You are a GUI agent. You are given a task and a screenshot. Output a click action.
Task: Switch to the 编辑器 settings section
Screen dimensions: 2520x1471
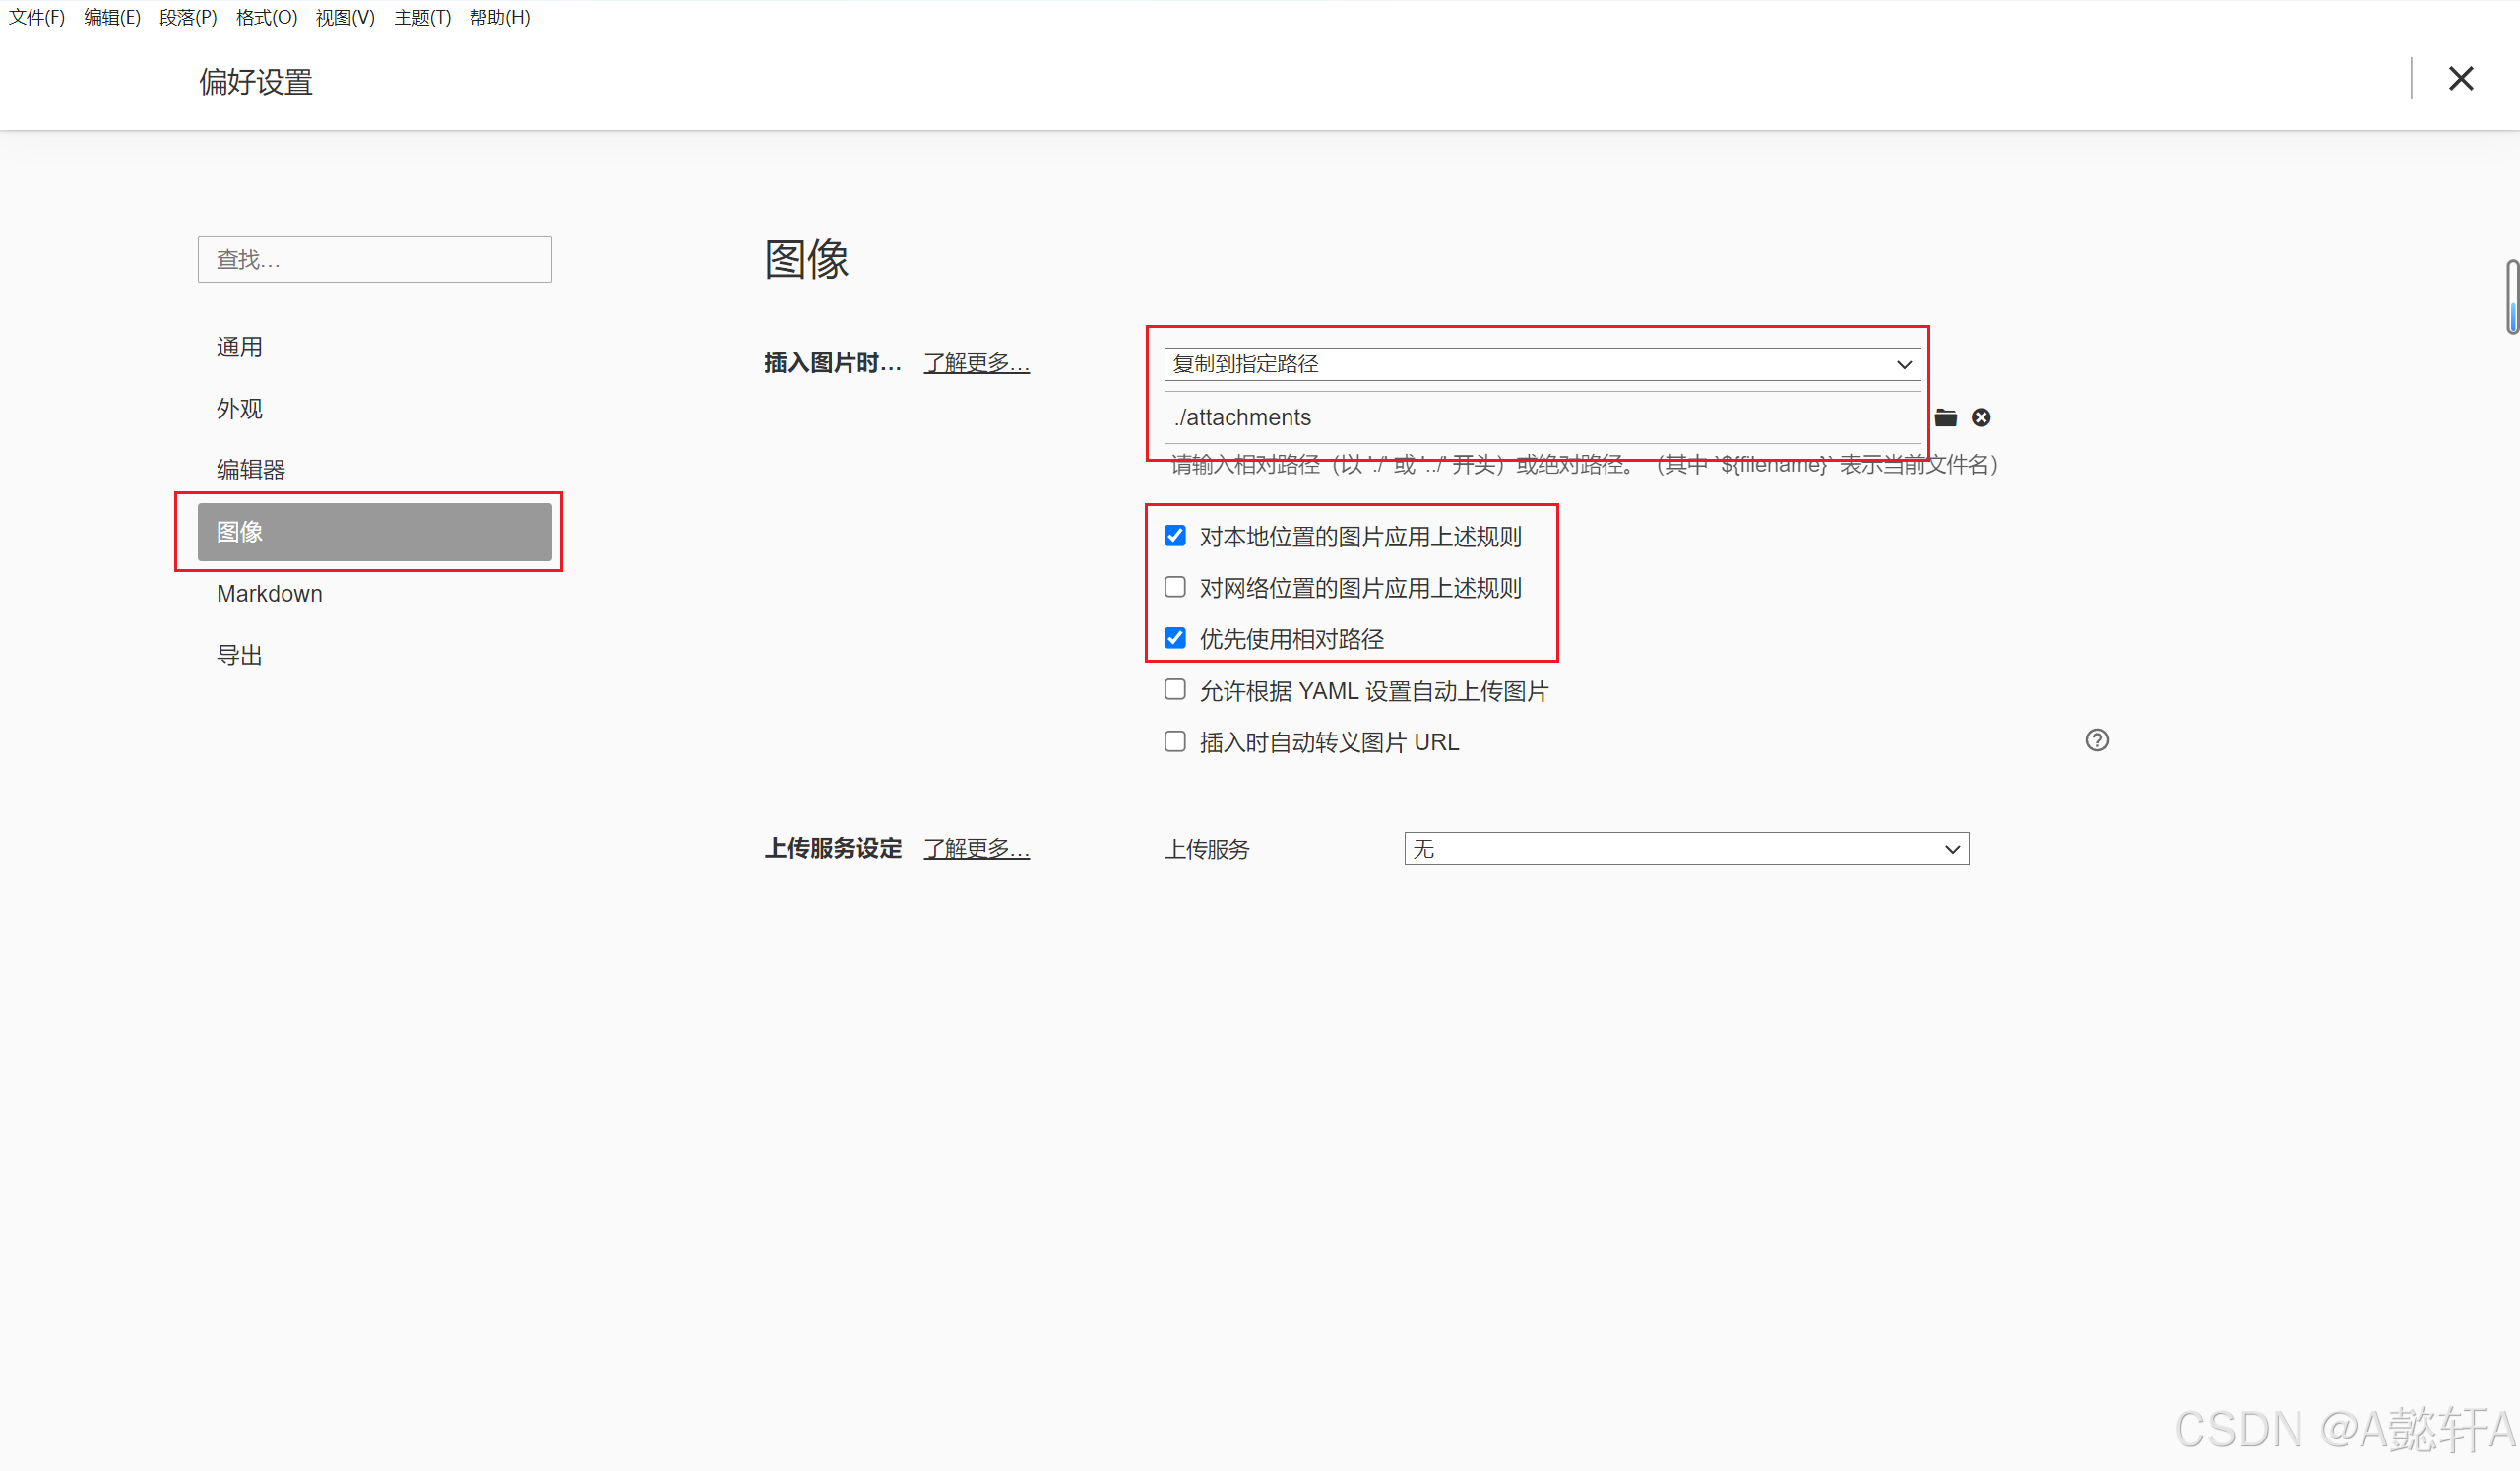click(250, 470)
